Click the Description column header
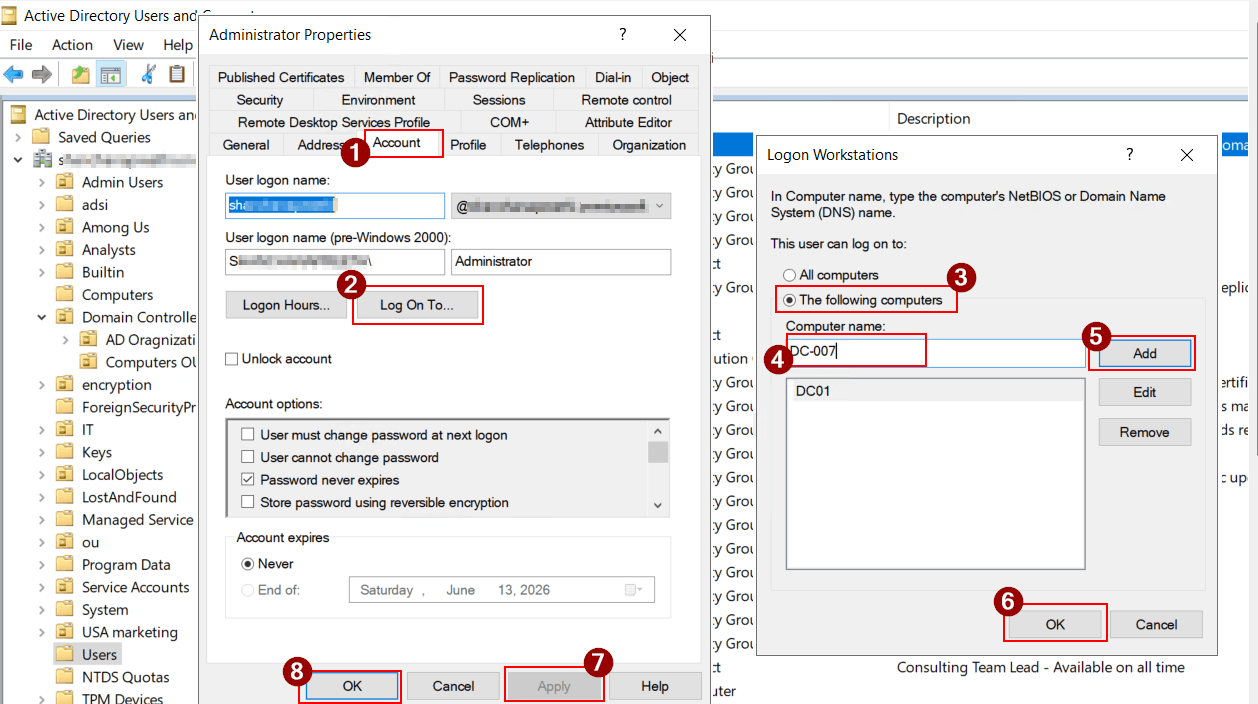 tap(933, 118)
